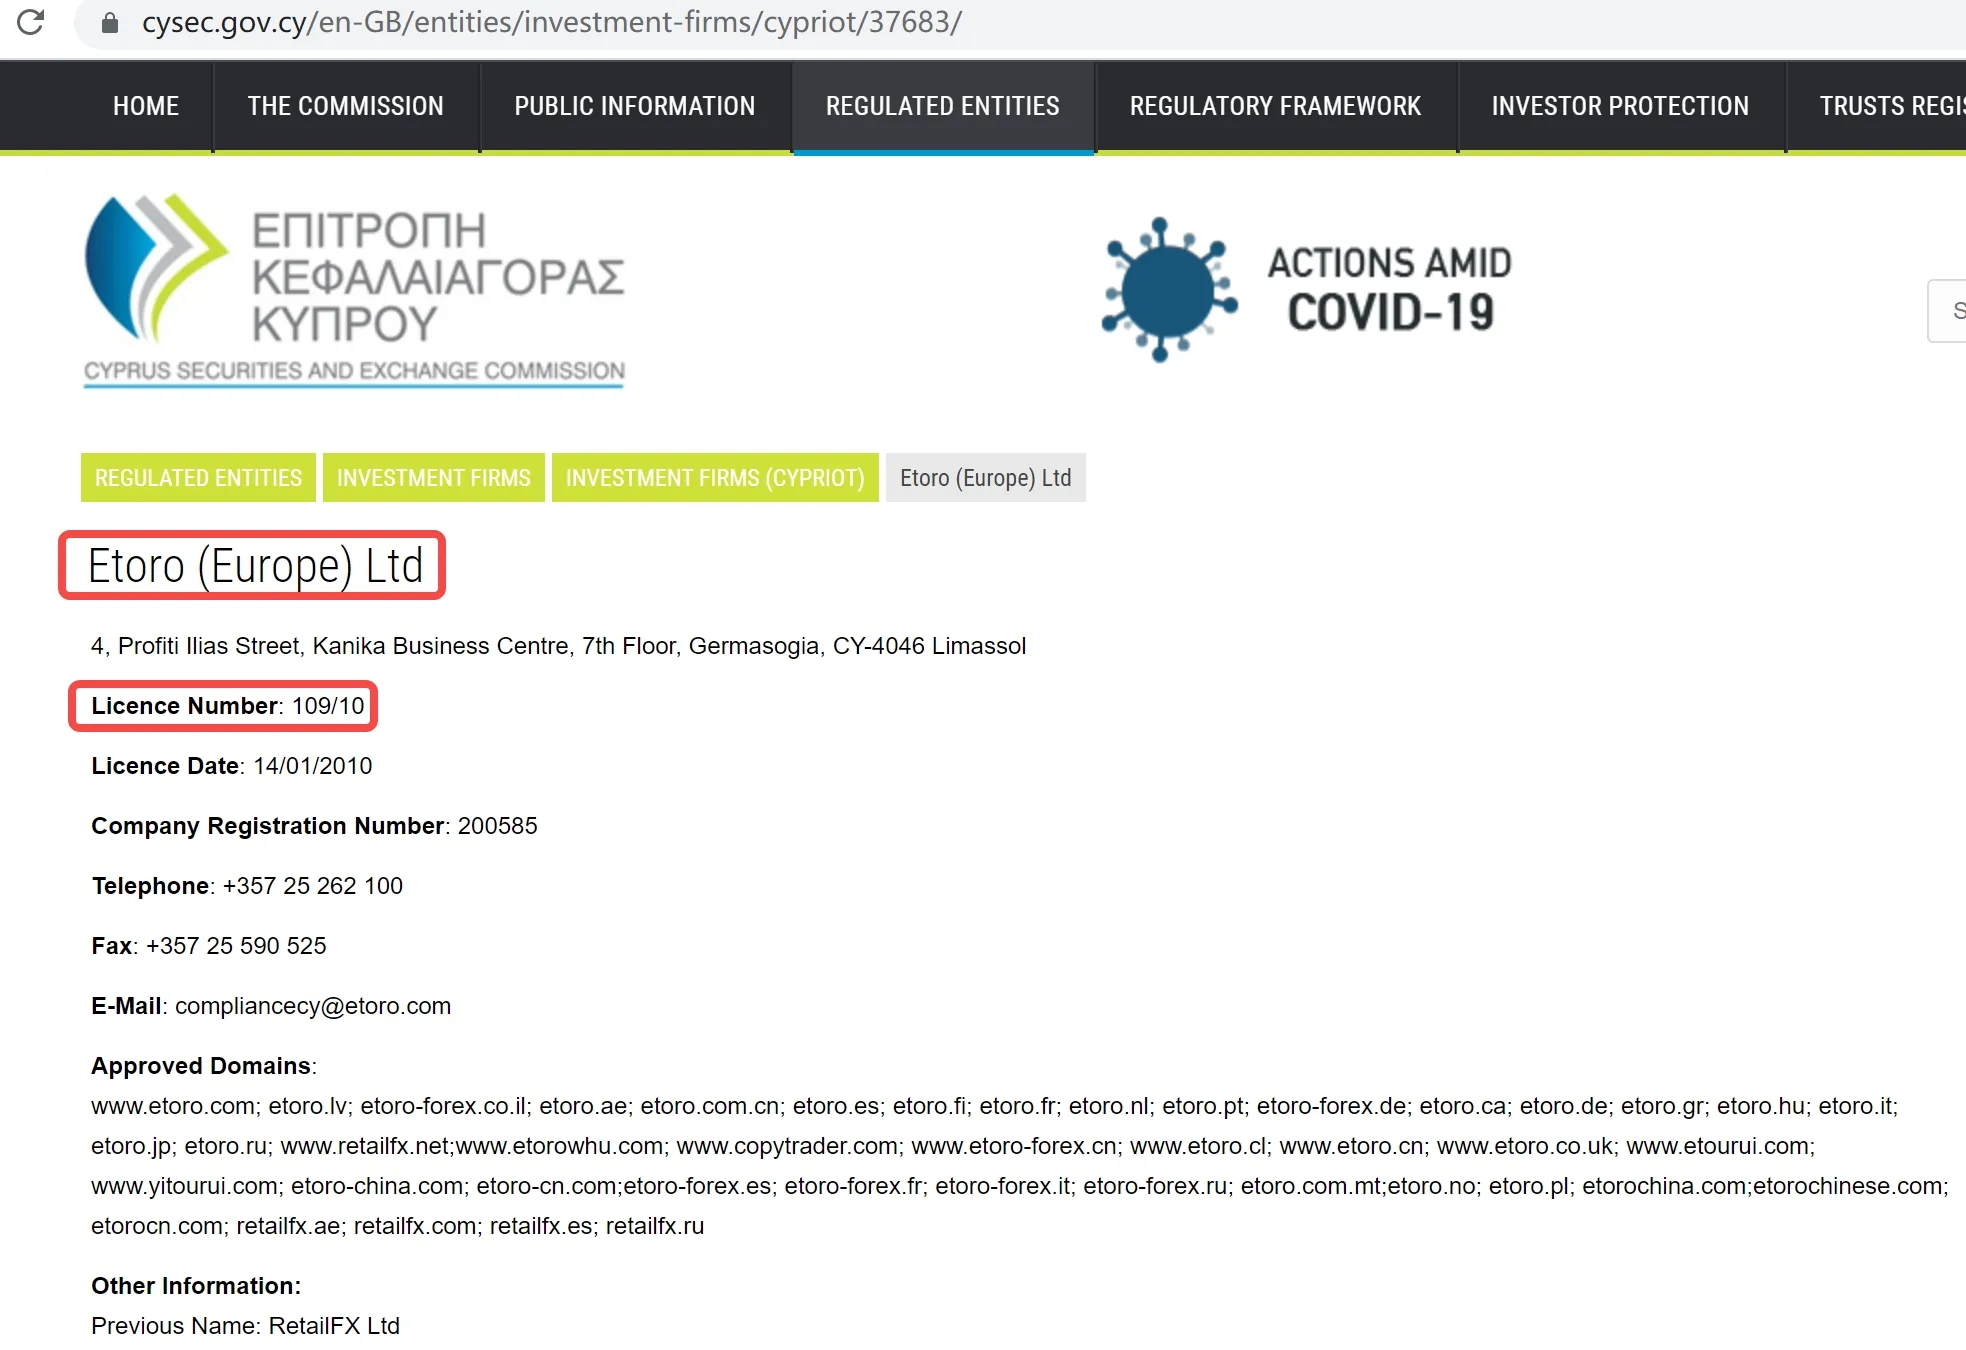The width and height of the screenshot is (1966, 1350).
Task: Click the Telephone +357 25 262 100 line
Action: tap(248, 886)
